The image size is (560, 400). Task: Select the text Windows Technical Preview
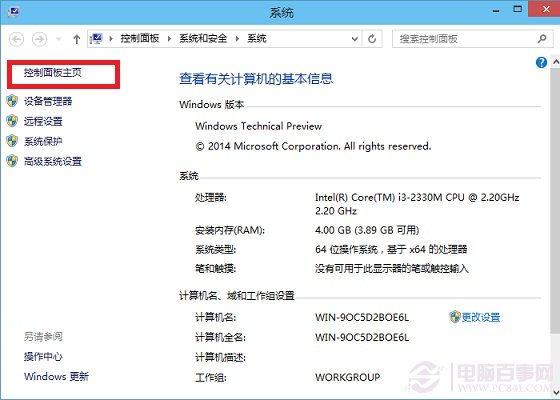258,126
